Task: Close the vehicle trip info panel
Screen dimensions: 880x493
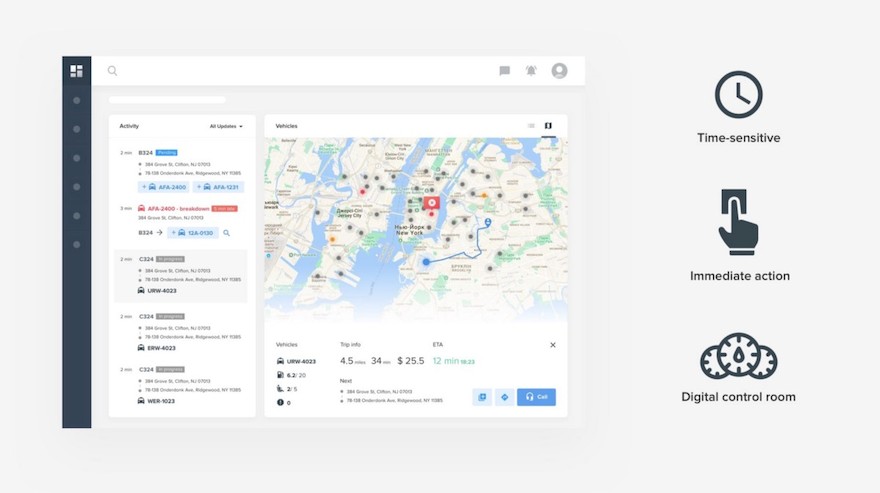Action: 553,345
